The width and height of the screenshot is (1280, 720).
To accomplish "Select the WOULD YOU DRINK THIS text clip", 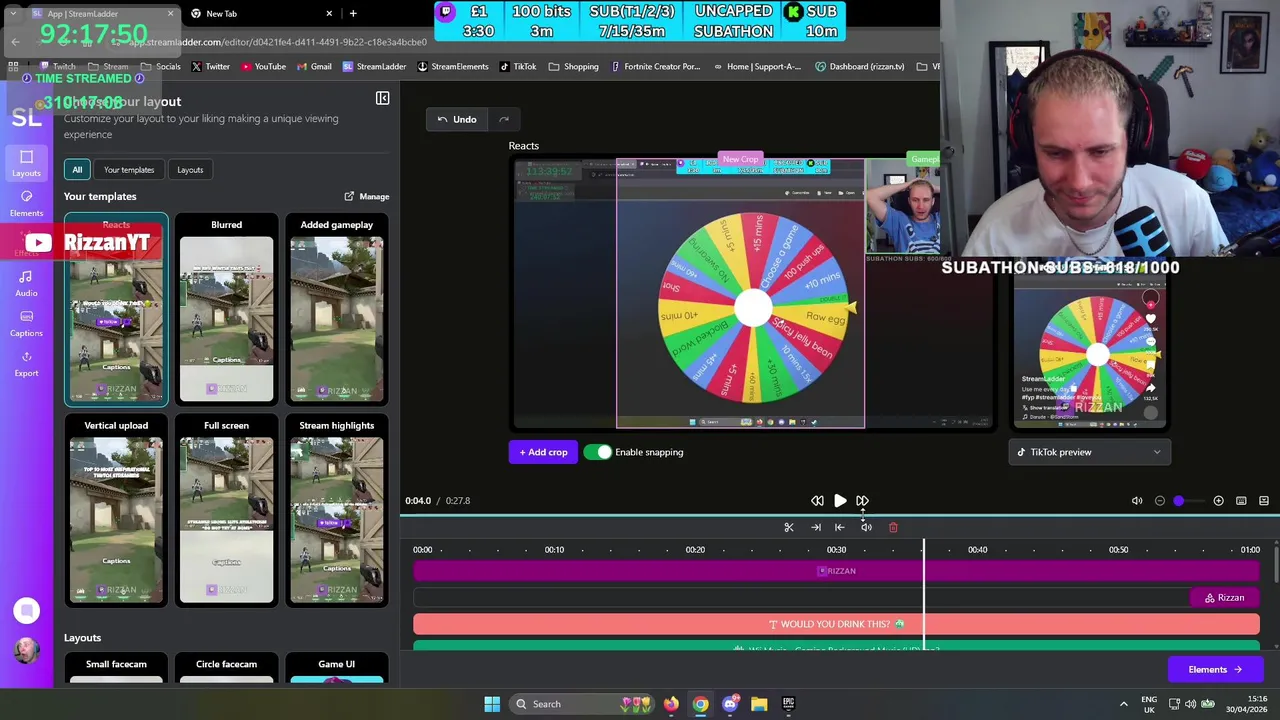I will pyautogui.click(x=836, y=624).
